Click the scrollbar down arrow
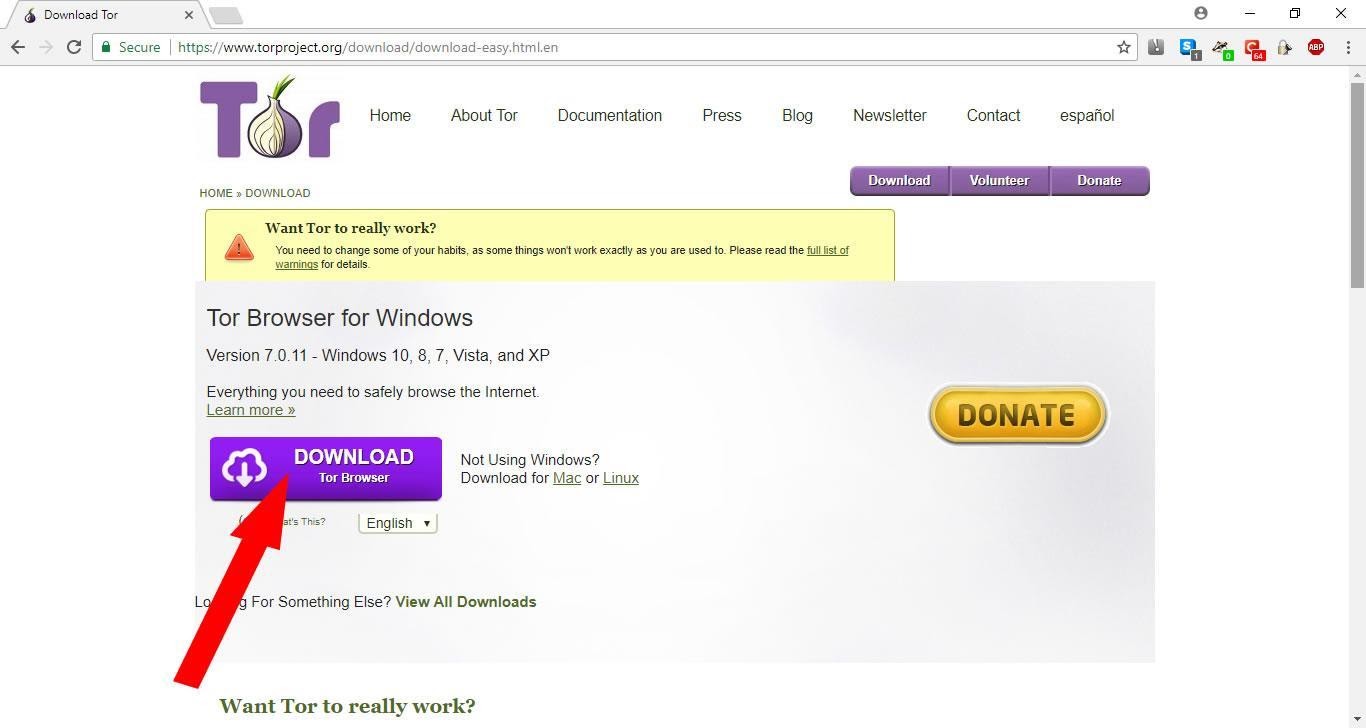 click(x=1356, y=720)
